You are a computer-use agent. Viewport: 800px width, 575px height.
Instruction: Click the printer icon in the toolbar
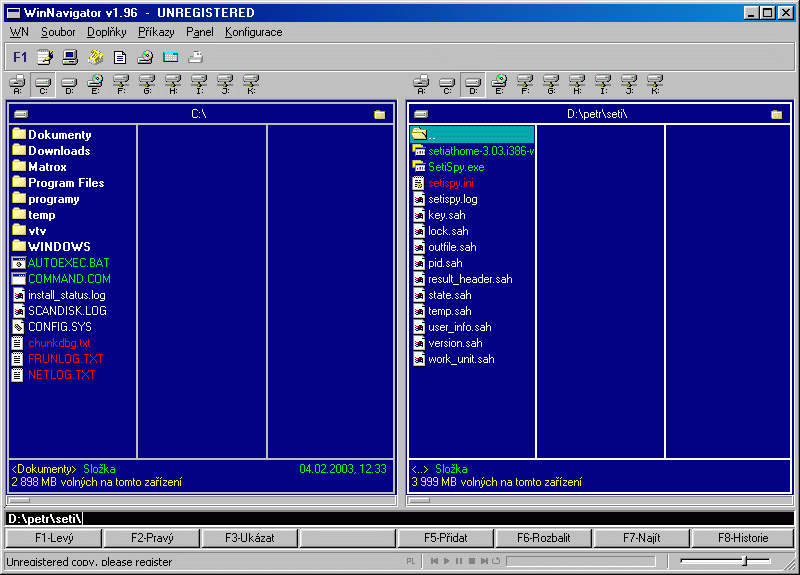coord(196,57)
